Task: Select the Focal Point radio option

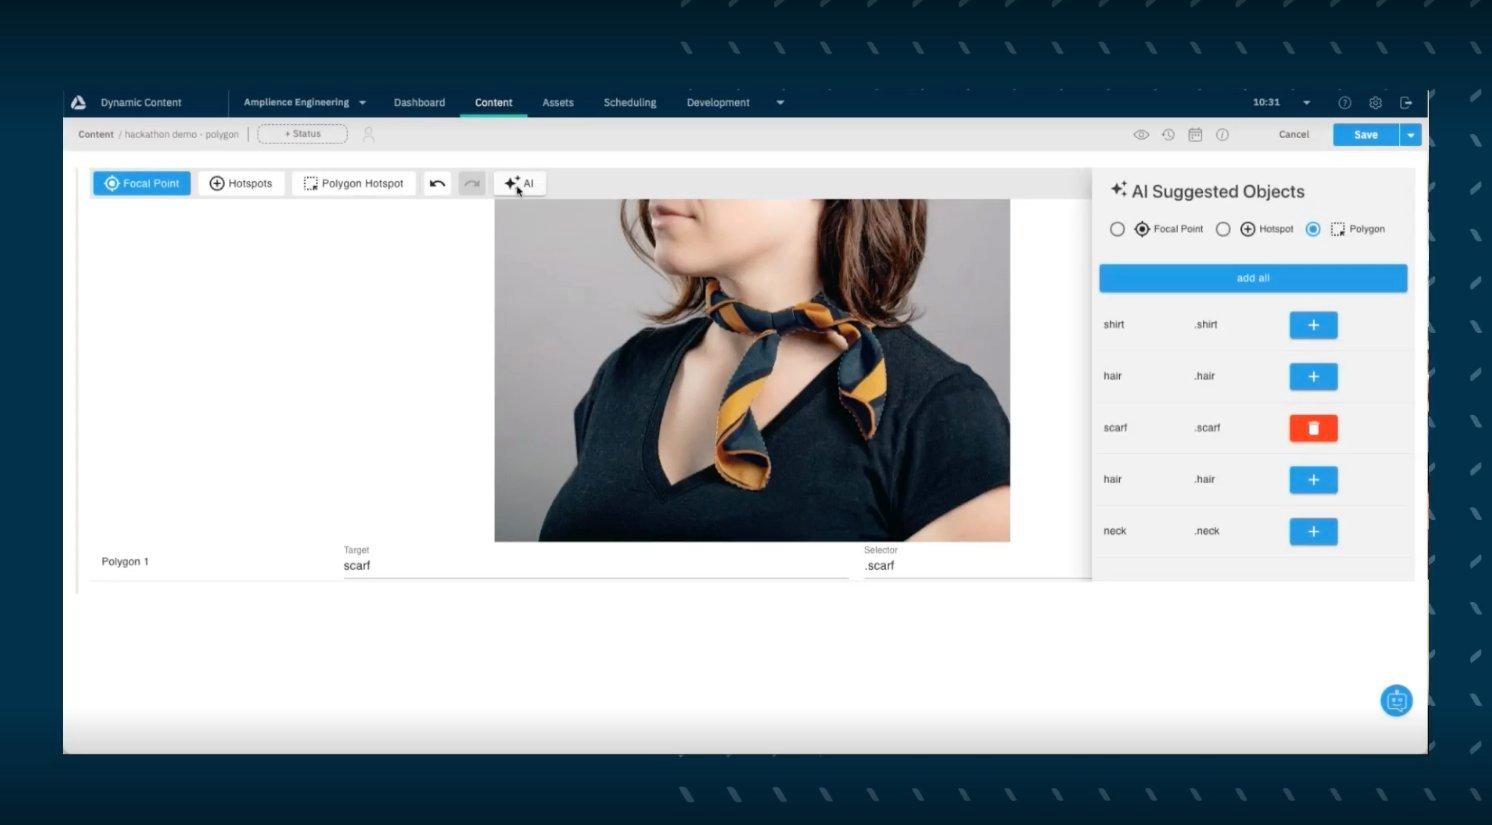Action: point(1117,229)
